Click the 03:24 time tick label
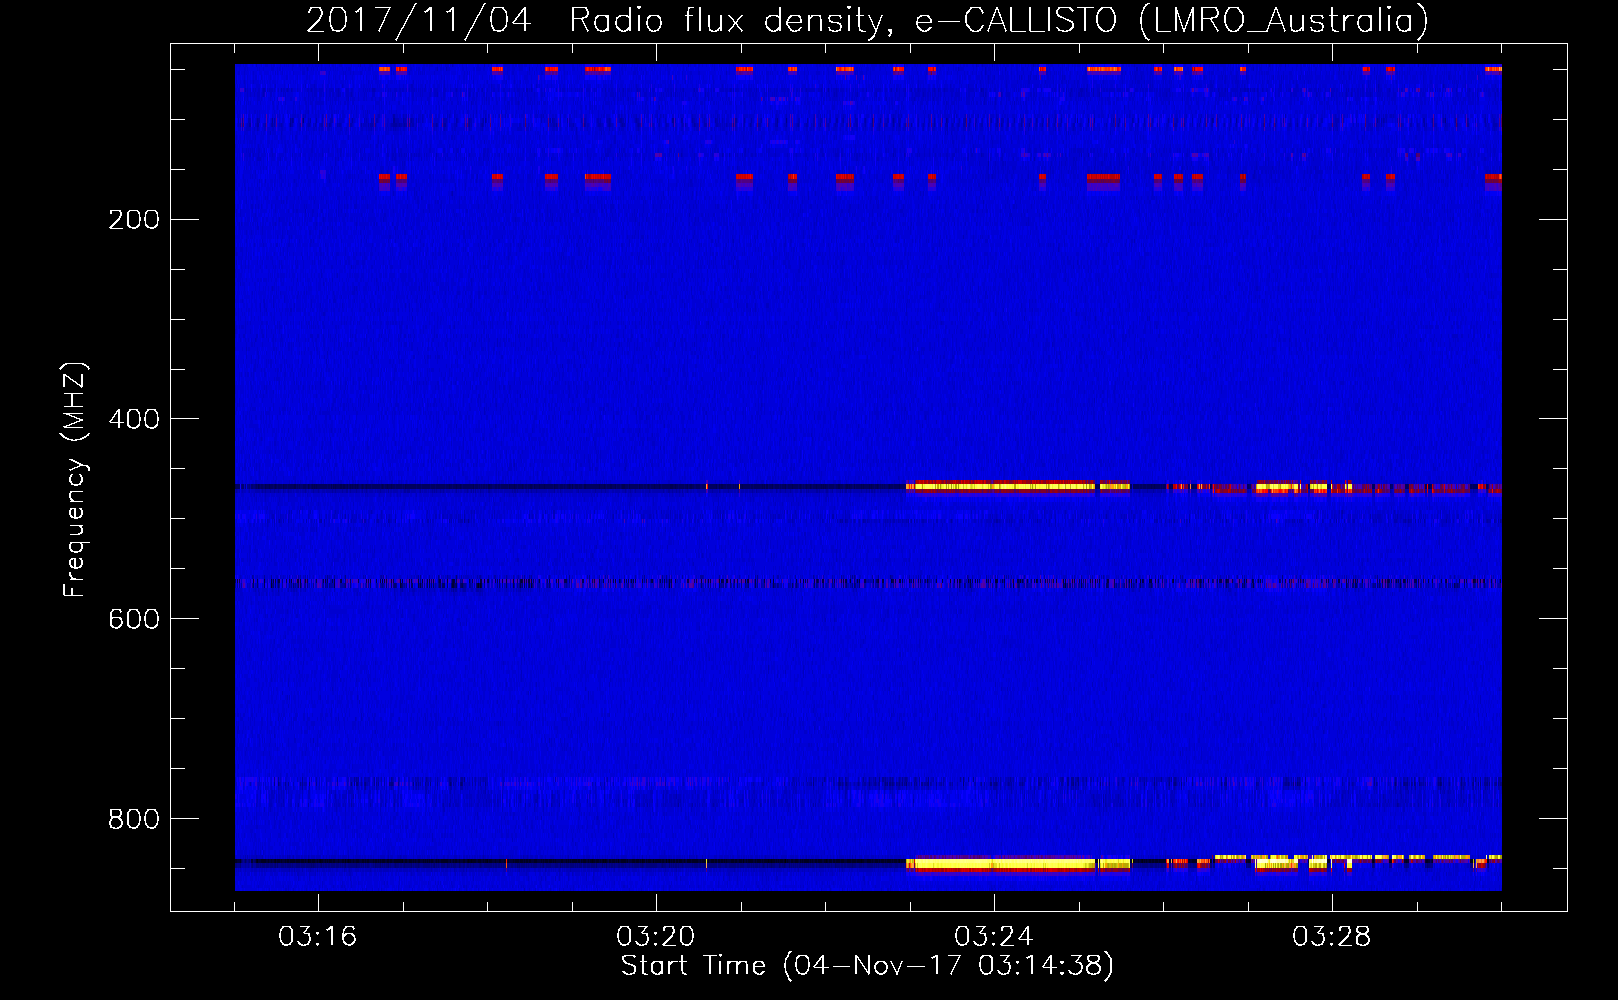This screenshot has width=1618, height=1000. tap(993, 937)
